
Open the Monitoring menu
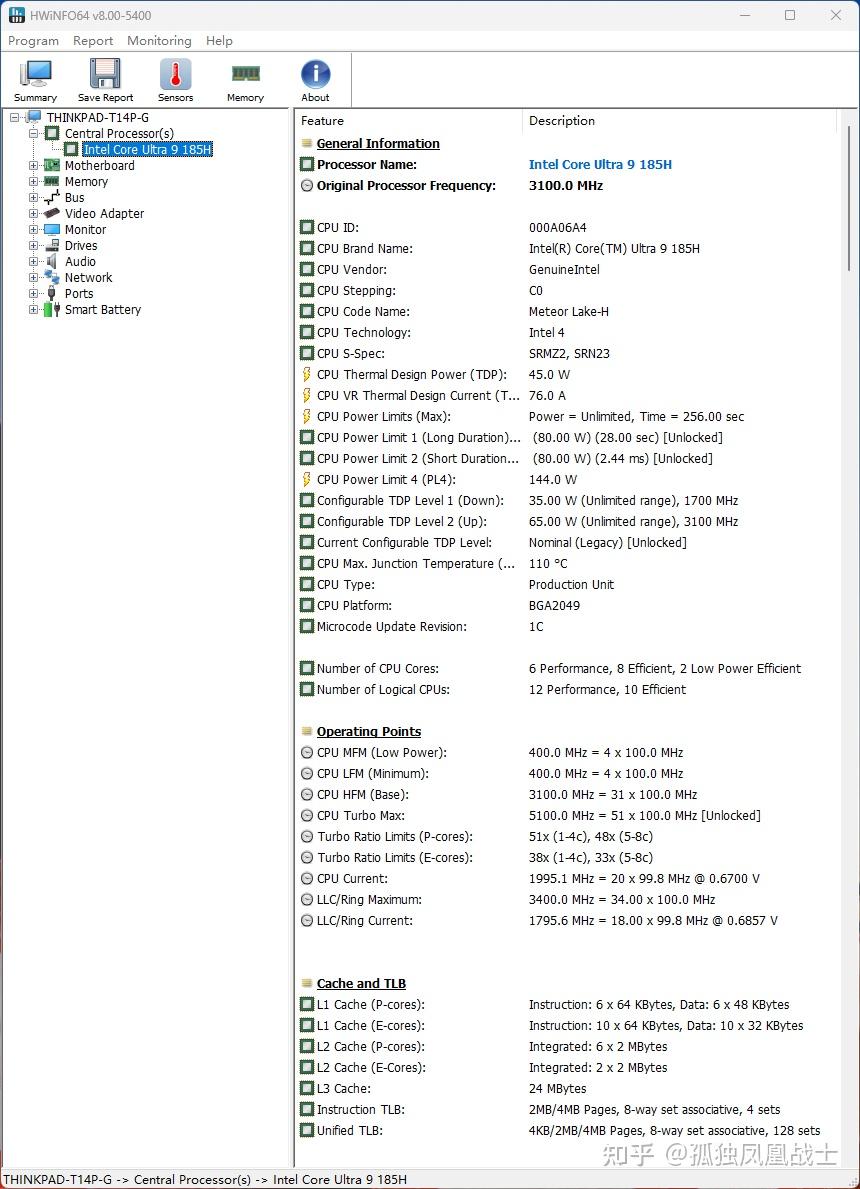pyautogui.click(x=159, y=41)
